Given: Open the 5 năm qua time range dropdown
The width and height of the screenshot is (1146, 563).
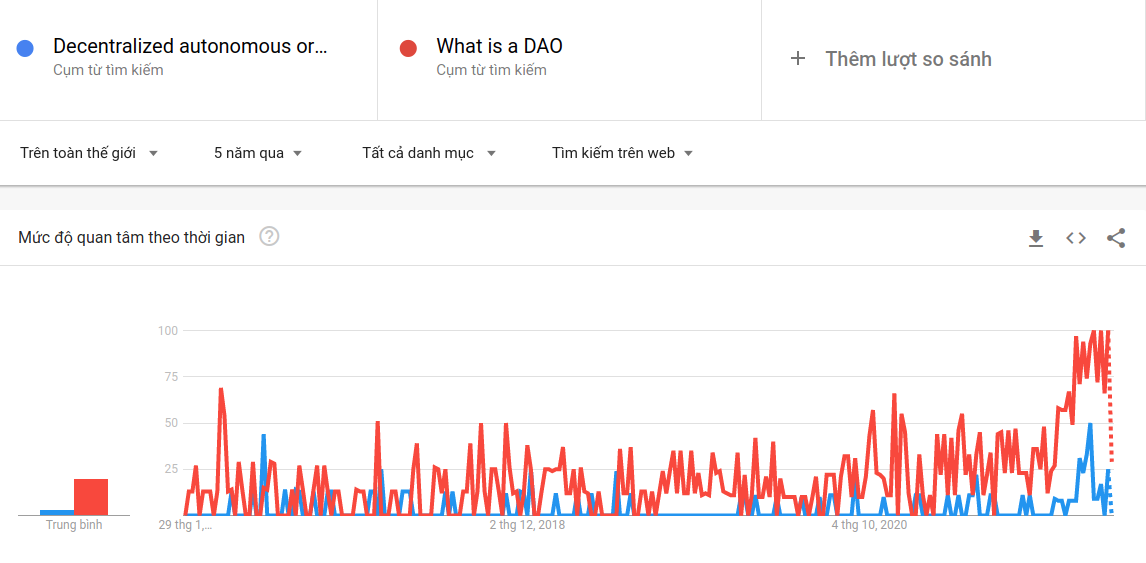Looking at the screenshot, I should click(258, 153).
